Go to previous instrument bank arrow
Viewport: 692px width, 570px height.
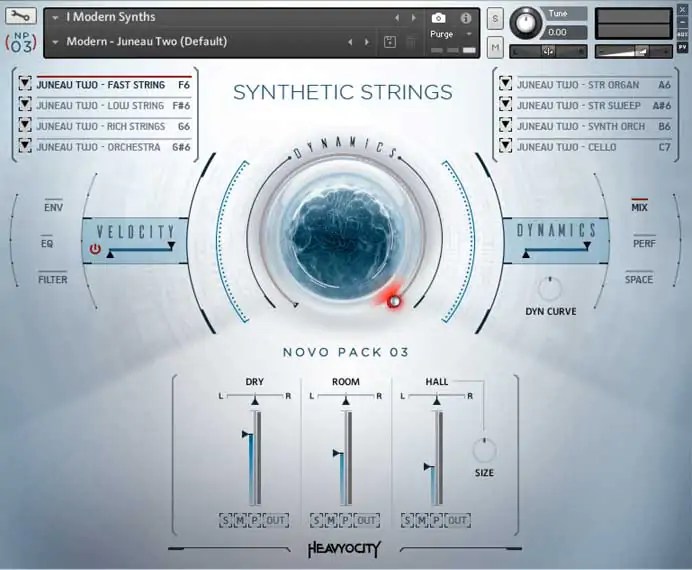396,18
